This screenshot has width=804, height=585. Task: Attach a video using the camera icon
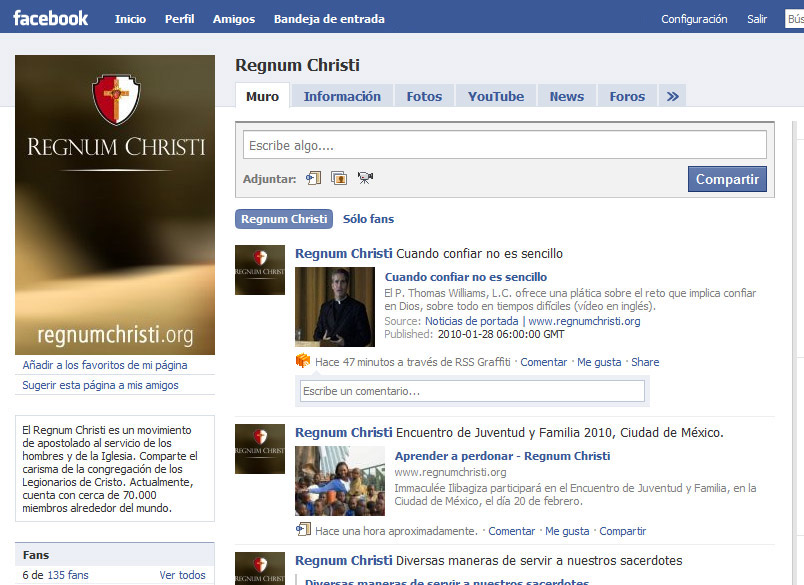pos(365,178)
